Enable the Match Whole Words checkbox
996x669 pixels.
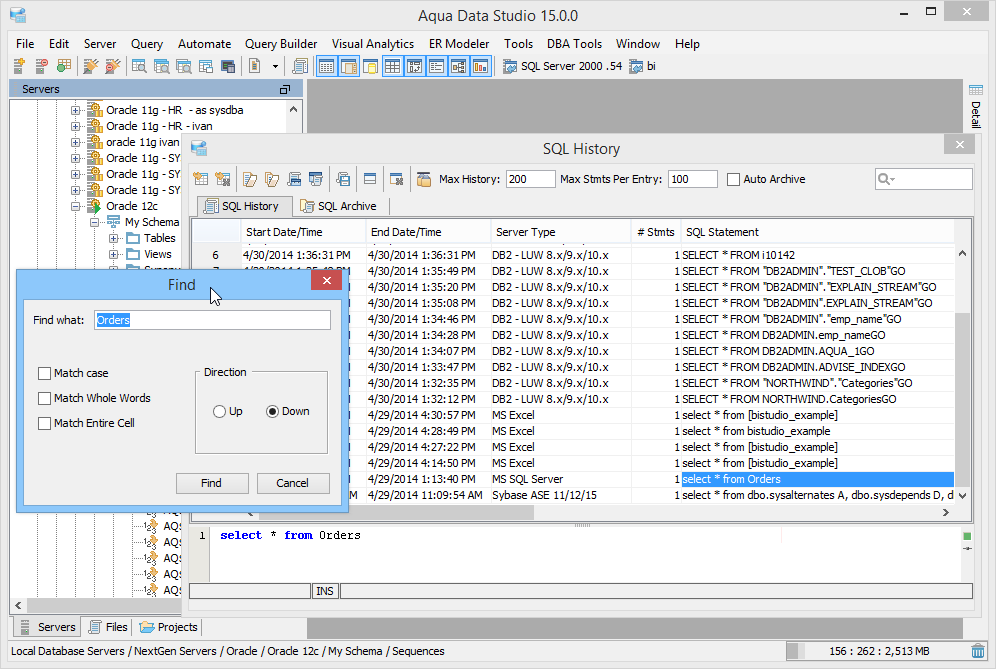point(44,398)
